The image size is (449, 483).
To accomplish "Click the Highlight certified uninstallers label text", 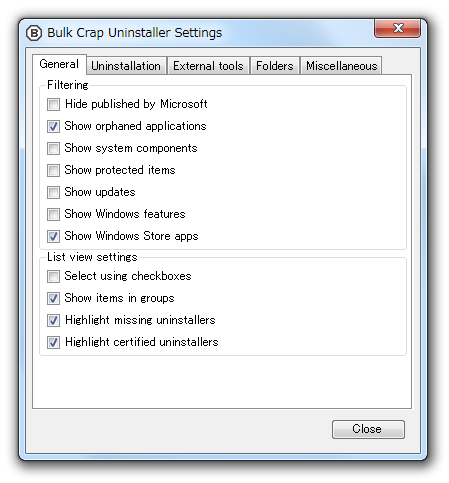I will point(142,342).
